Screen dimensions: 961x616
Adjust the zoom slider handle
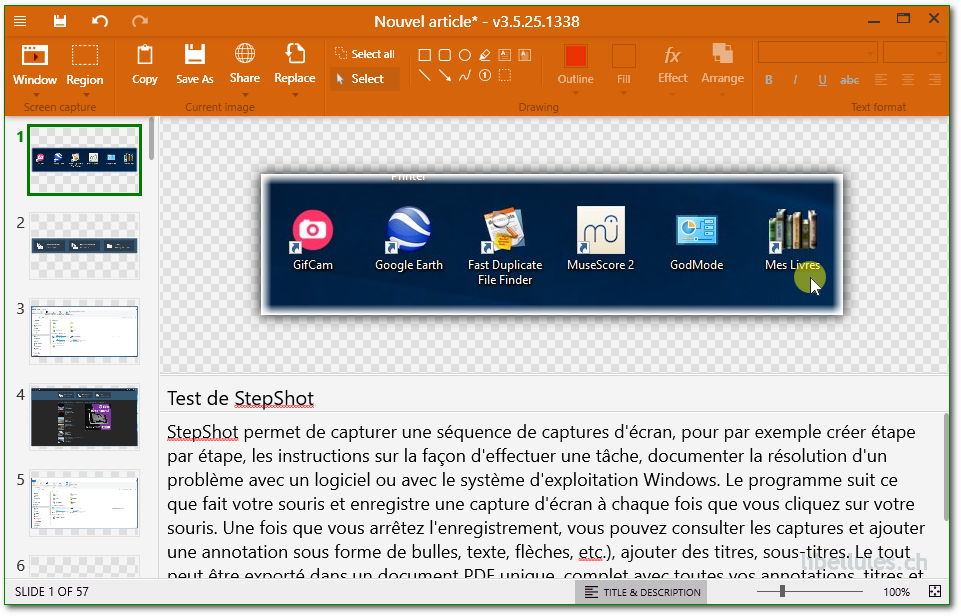point(782,591)
